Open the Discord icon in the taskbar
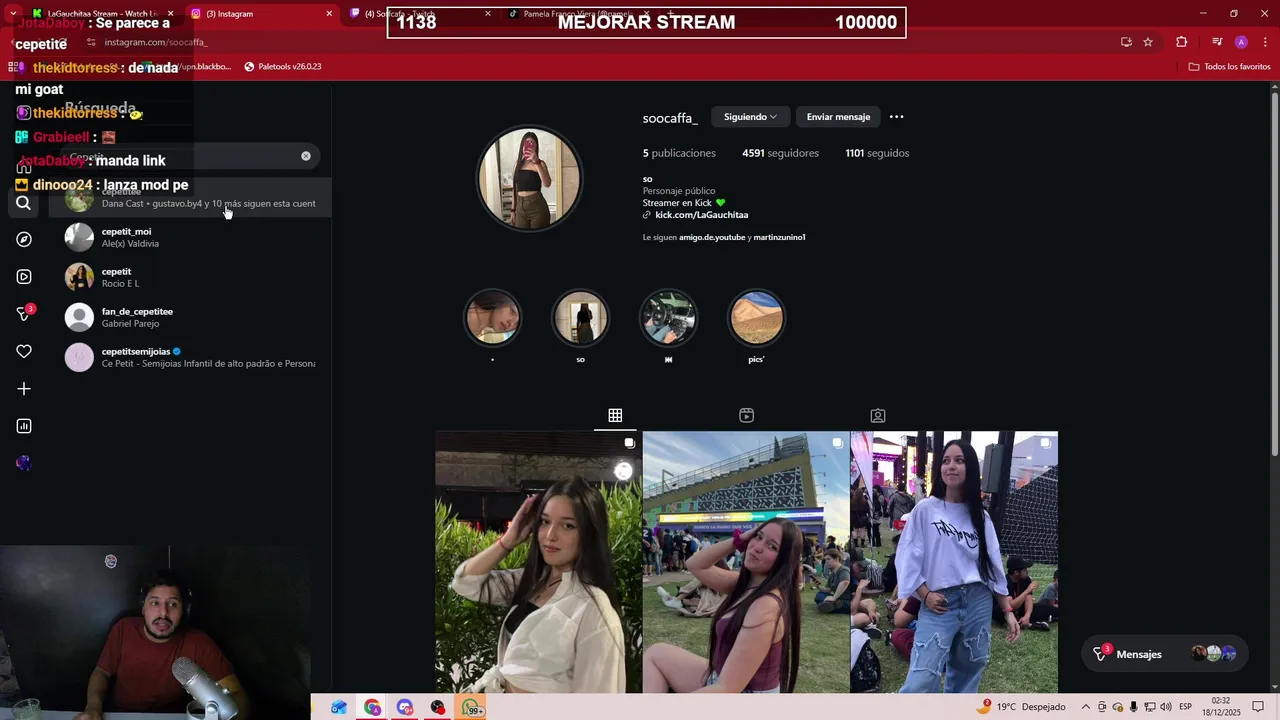This screenshot has height=720, width=1280. 404,707
